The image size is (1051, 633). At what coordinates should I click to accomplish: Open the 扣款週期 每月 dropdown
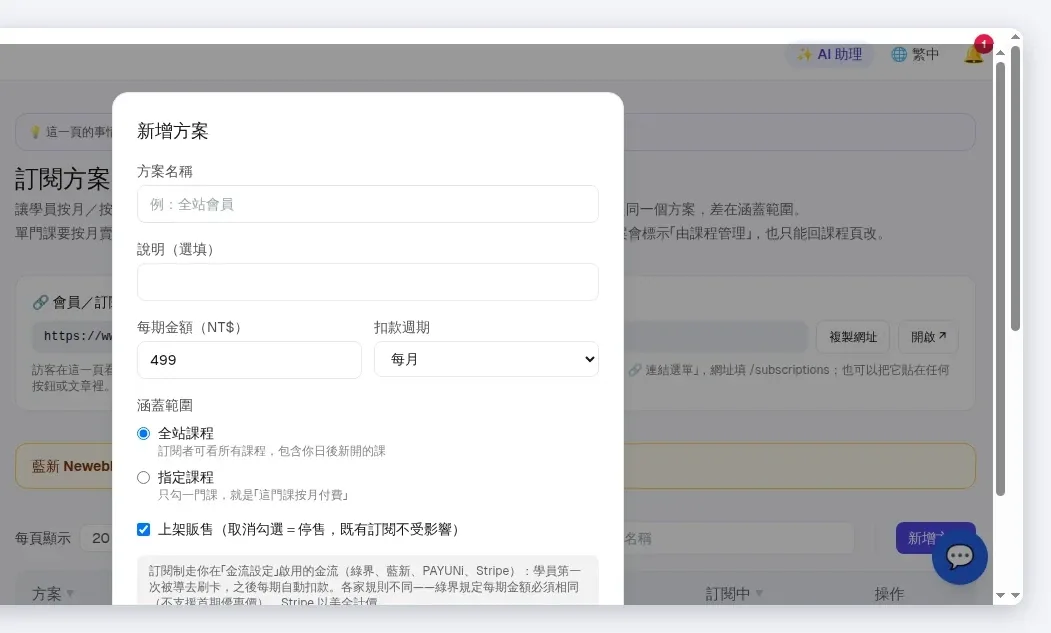(486, 359)
